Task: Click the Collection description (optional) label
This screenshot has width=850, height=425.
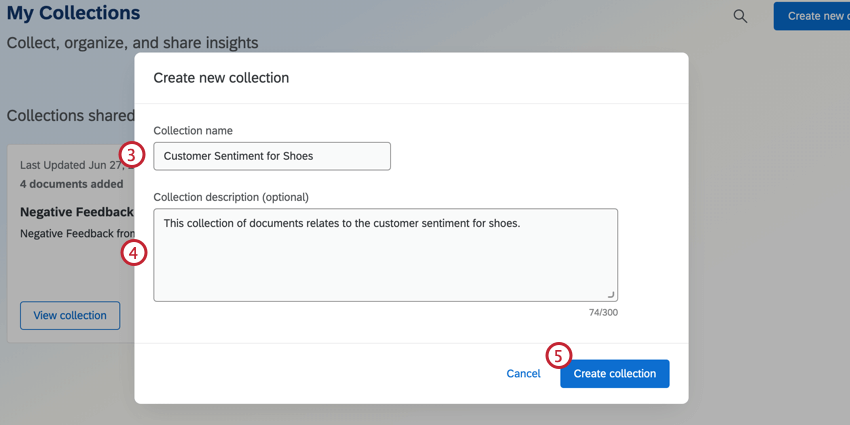Action: pos(231,197)
